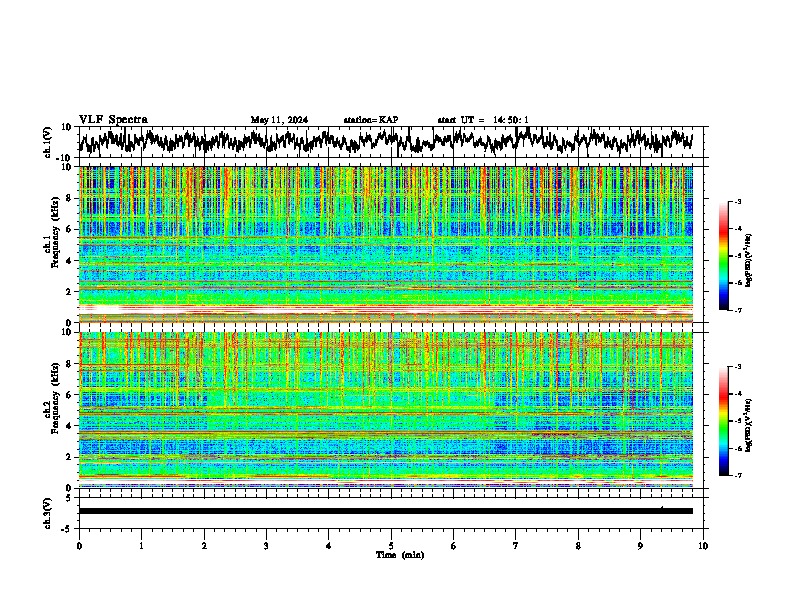Select the ch.2 colorbar 'log(PSD)' label
792x612 pixels.
tap(748, 425)
